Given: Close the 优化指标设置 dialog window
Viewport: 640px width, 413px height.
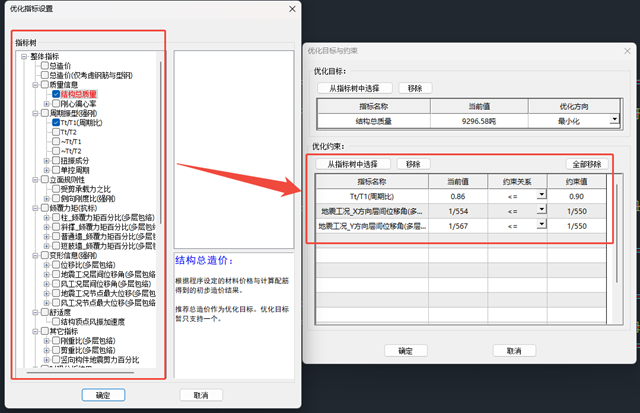Looking at the screenshot, I should point(291,9).
